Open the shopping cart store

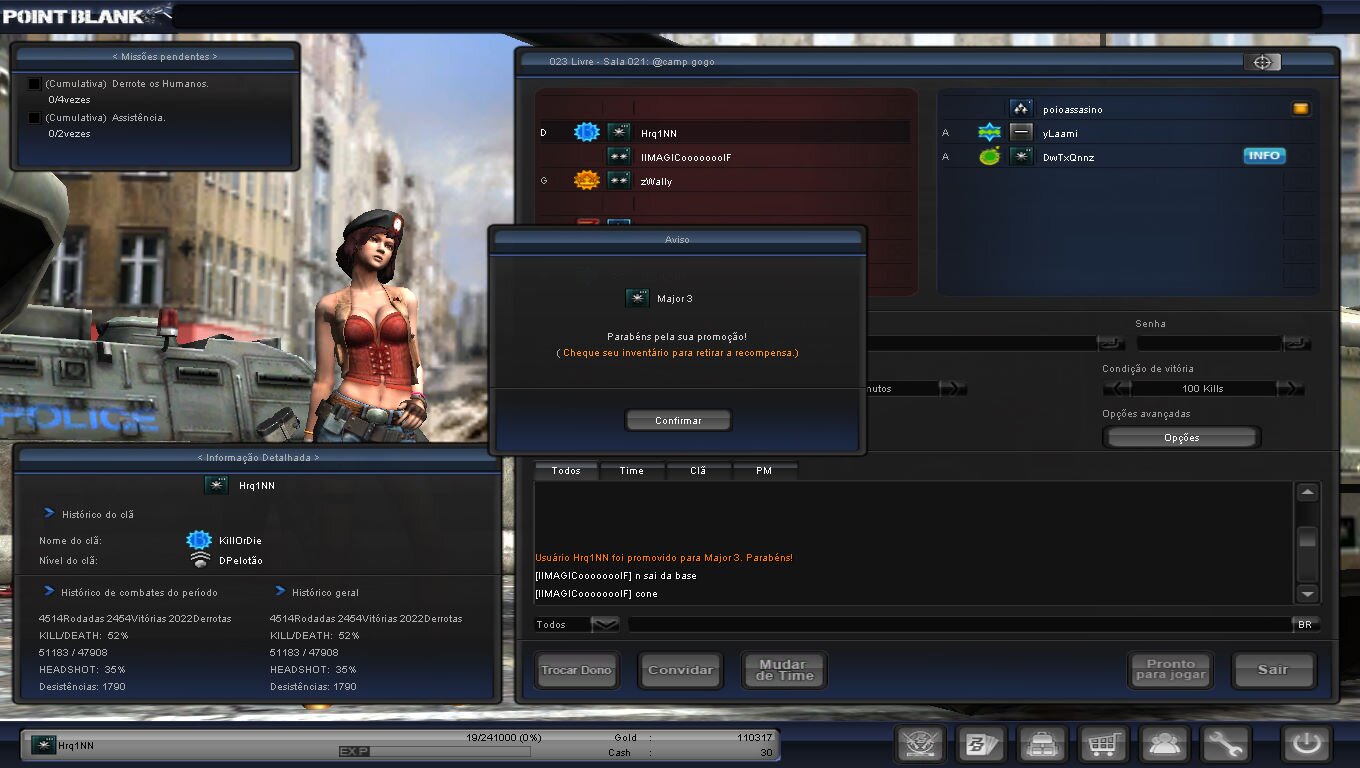pos(1103,744)
